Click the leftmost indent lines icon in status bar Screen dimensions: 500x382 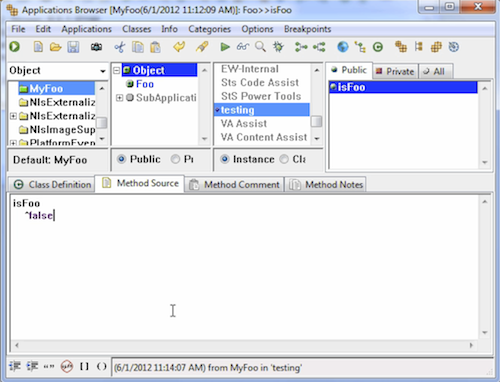tap(15, 367)
